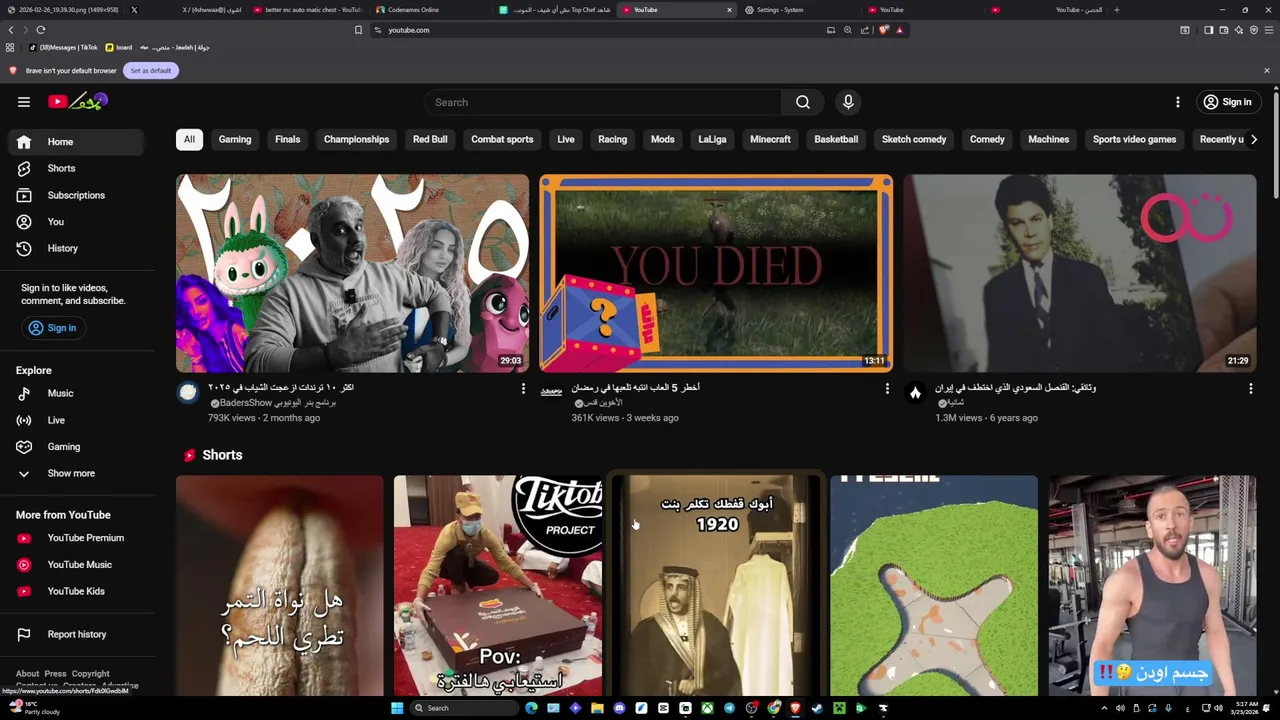Open the About footer link
Screen dimensions: 1280x720
tap(27, 674)
